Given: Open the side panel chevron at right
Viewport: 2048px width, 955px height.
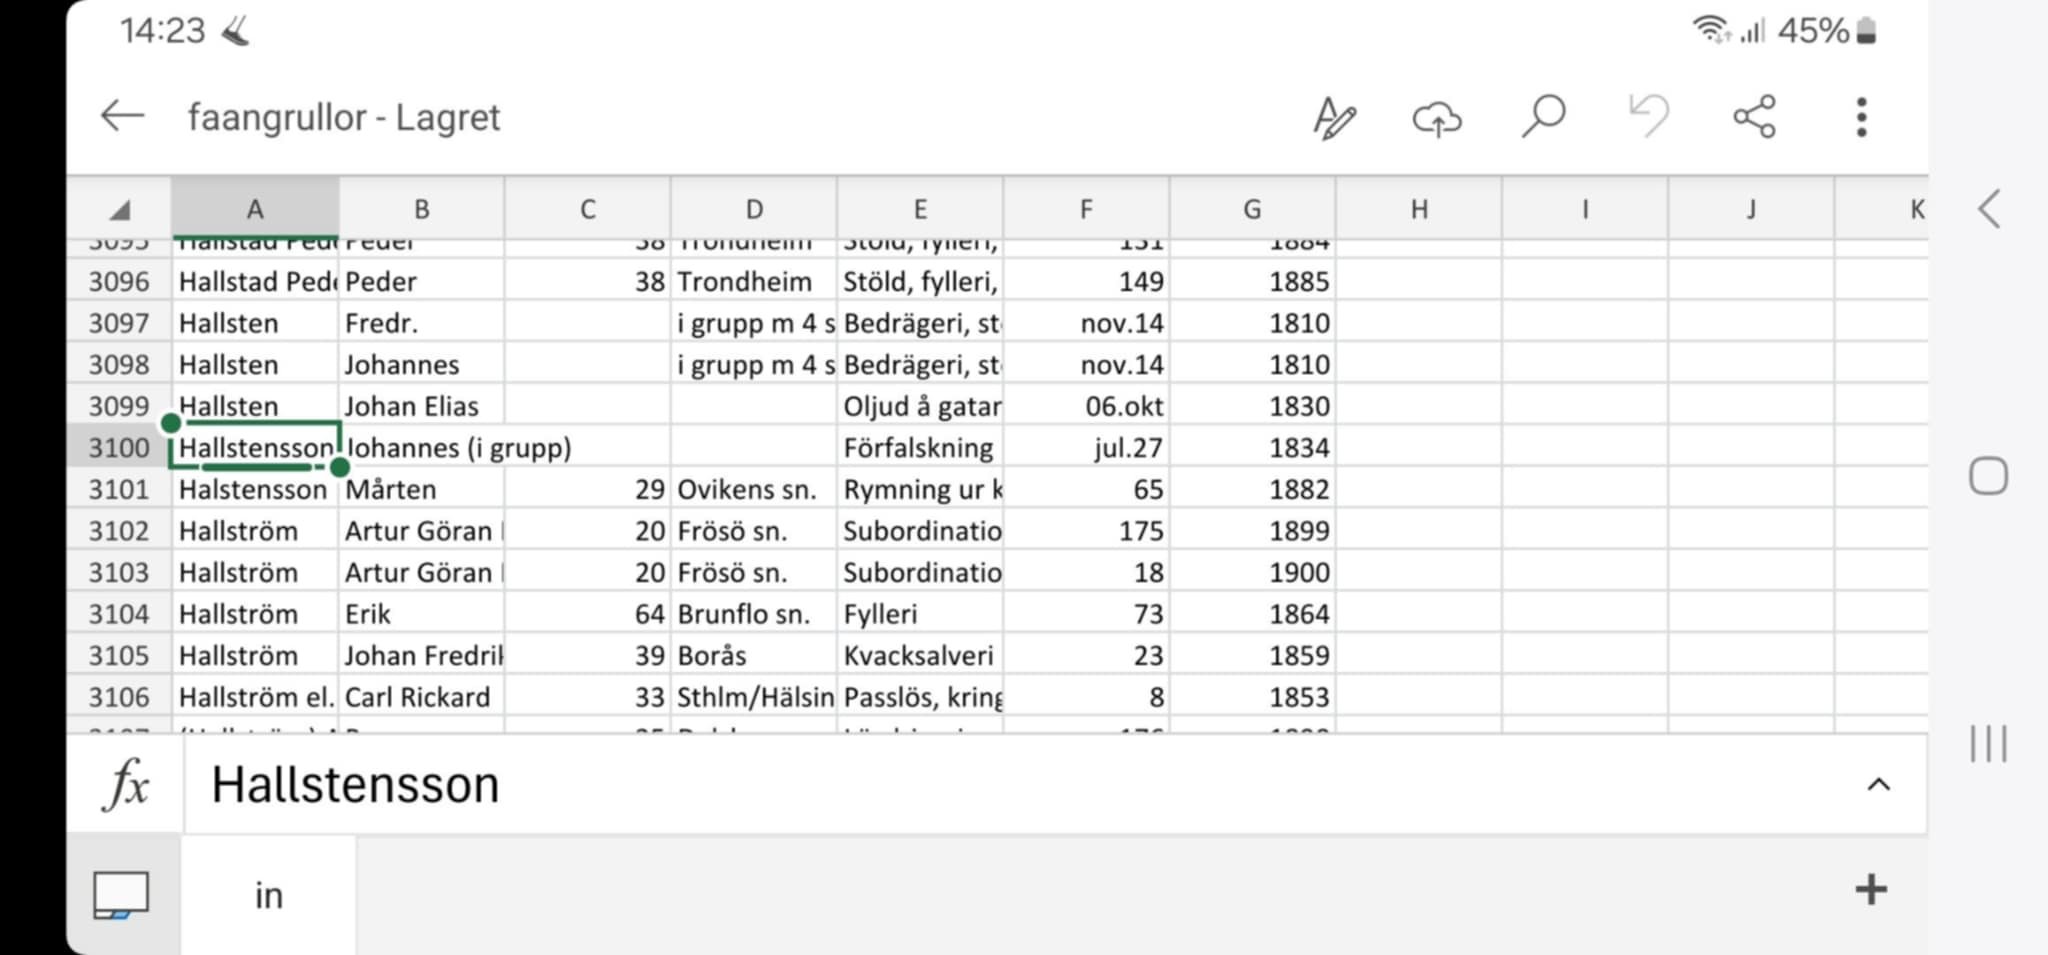Looking at the screenshot, I should point(1989,209).
